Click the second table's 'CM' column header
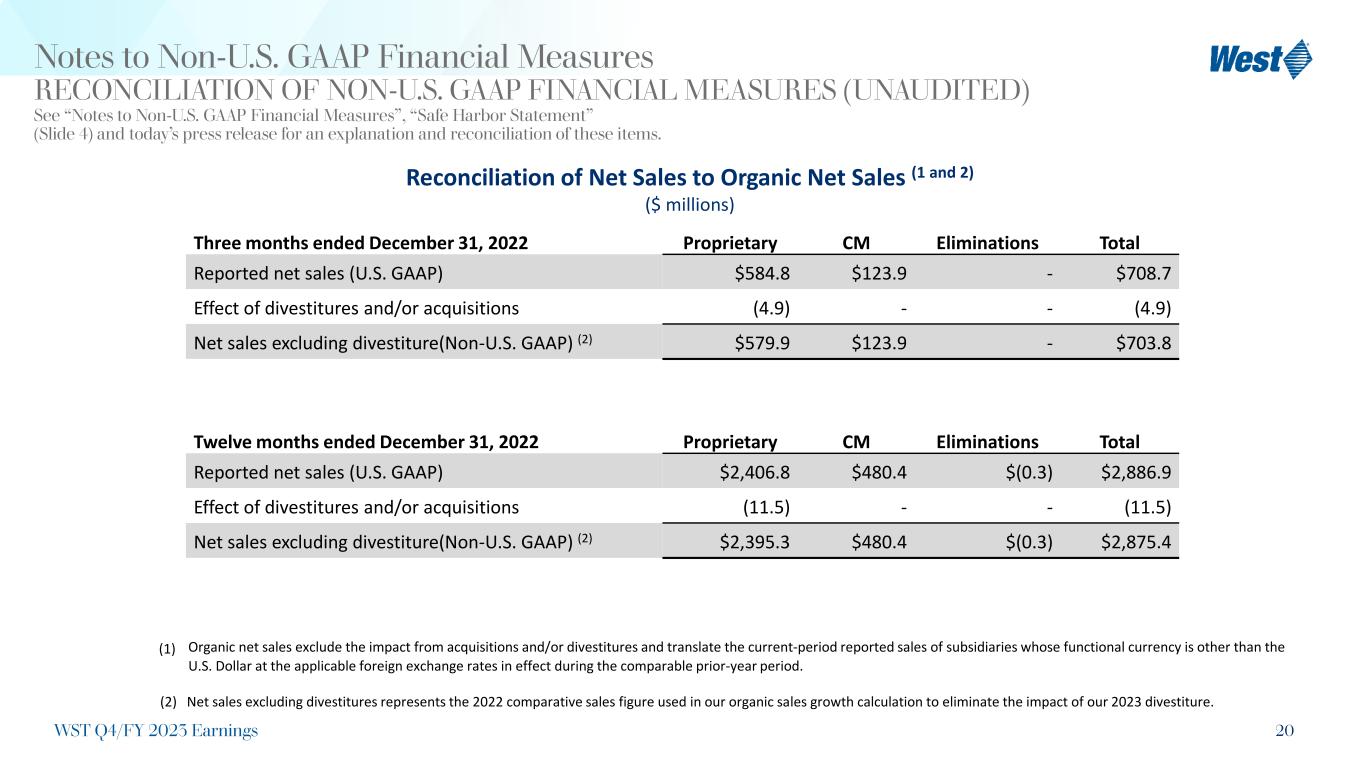The width and height of the screenshot is (1365, 768). (x=855, y=442)
